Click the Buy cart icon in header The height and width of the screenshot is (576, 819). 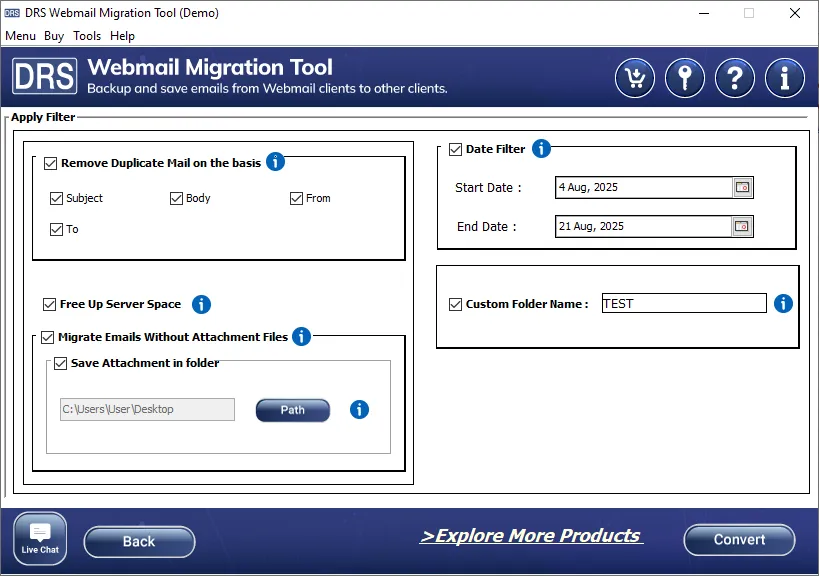[635, 78]
